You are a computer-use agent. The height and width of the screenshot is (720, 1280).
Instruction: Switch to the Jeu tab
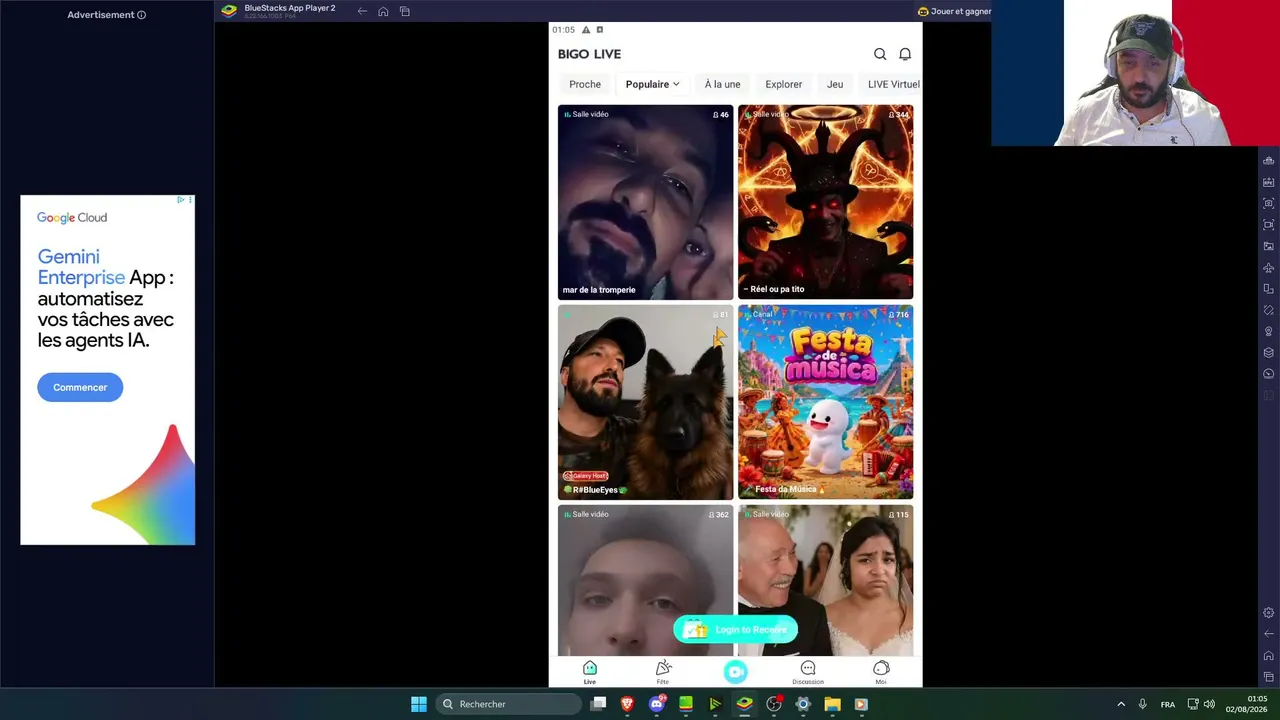click(835, 84)
